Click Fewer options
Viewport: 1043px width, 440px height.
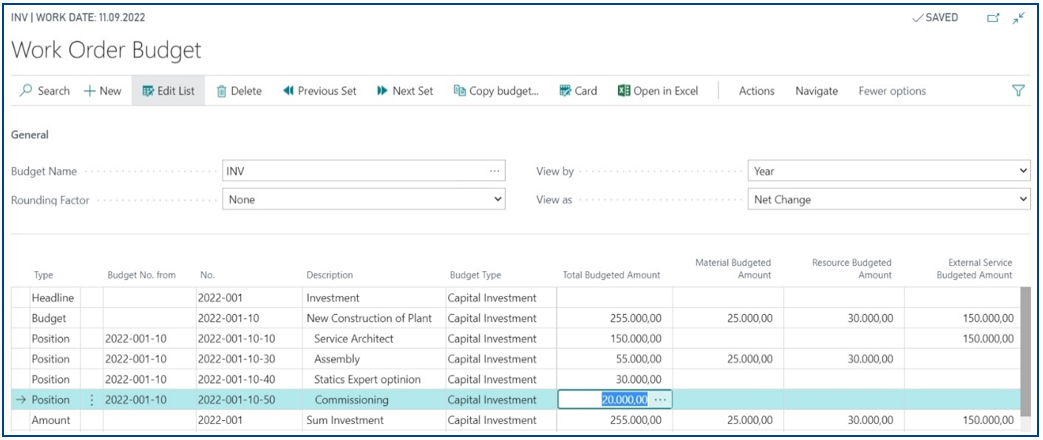(x=892, y=91)
